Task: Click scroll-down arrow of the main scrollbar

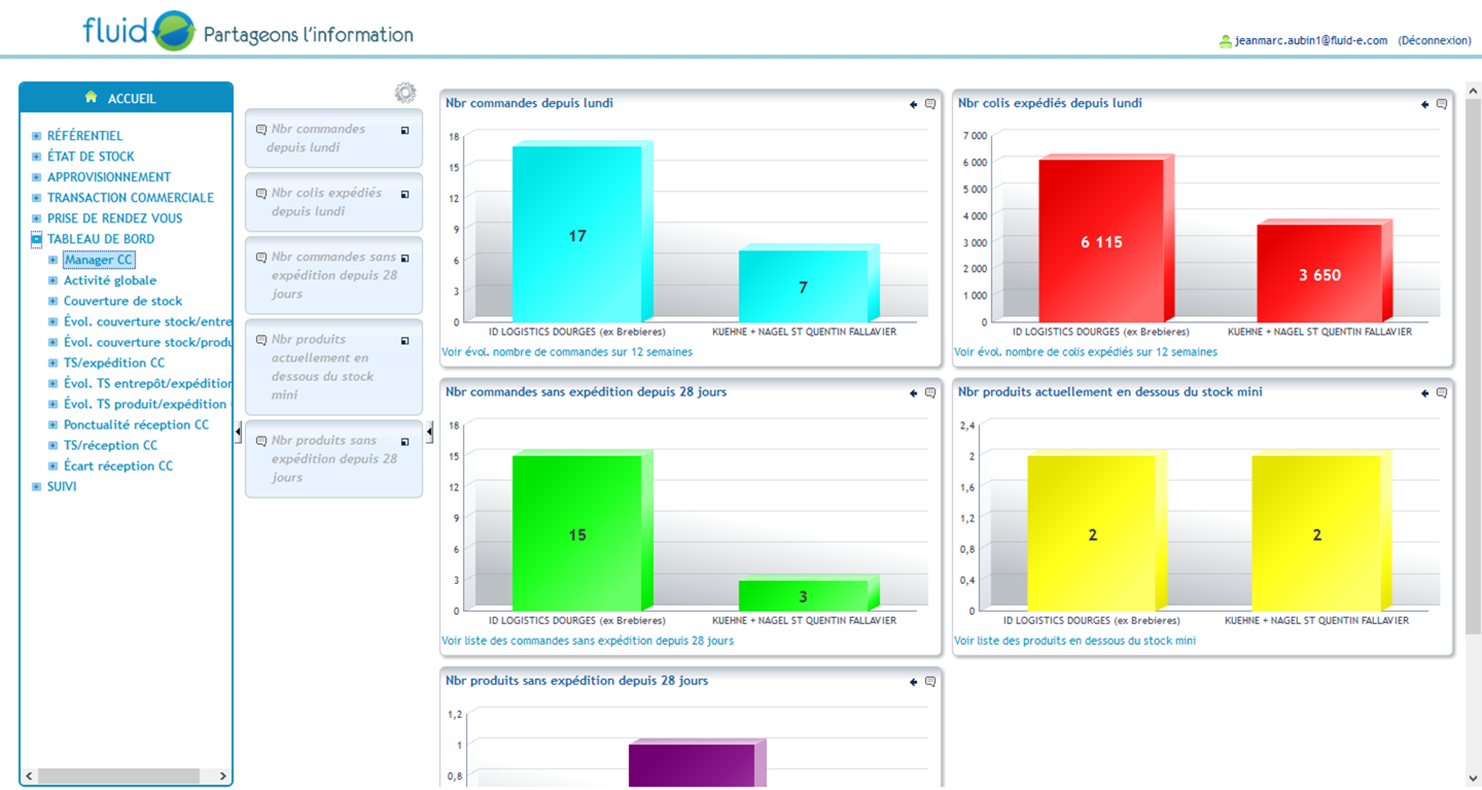Action: 1473,779
